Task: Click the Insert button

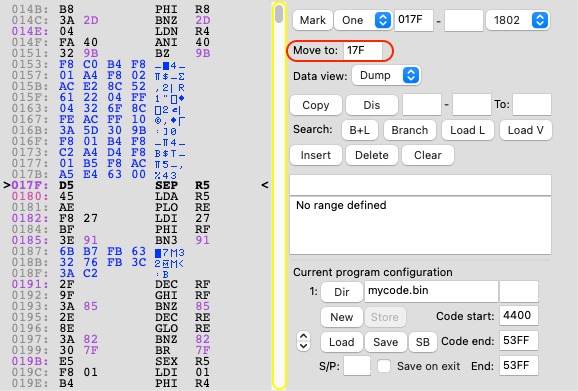Action: tap(316, 155)
